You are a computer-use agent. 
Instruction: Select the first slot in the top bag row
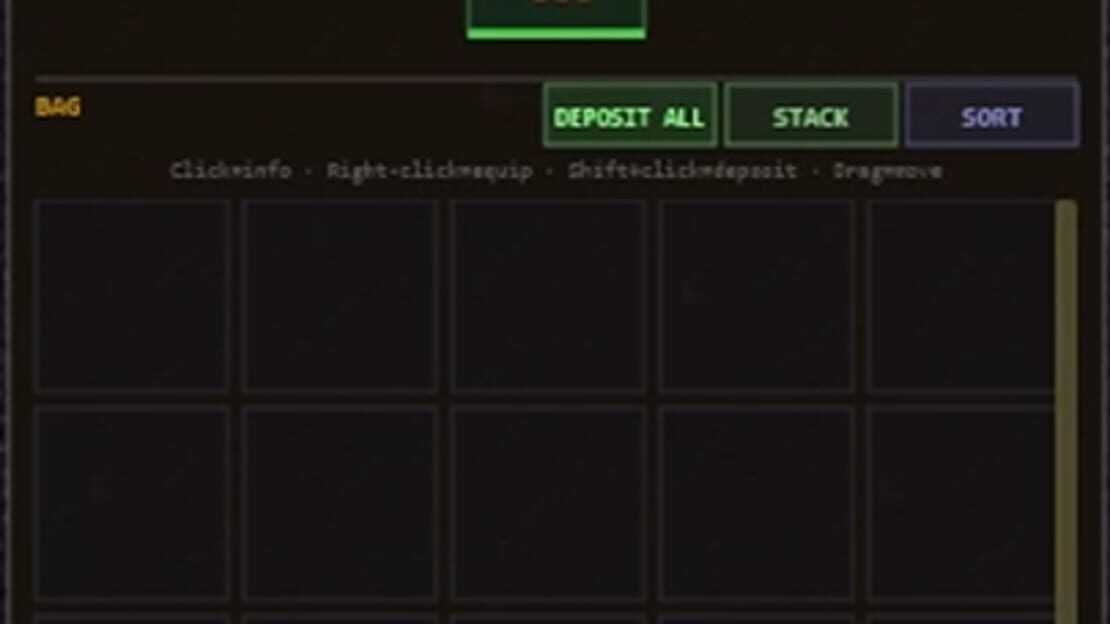[132, 296]
